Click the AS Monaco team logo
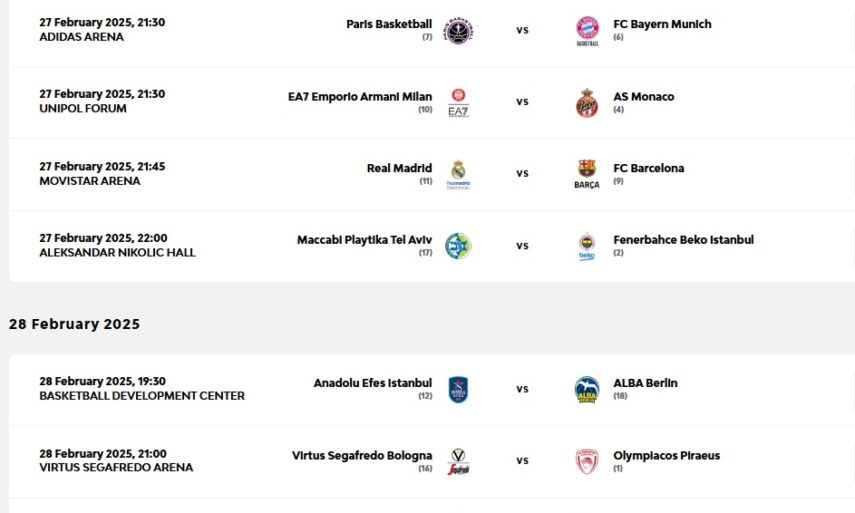The height and width of the screenshot is (513, 855). pyautogui.click(x=588, y=102)
